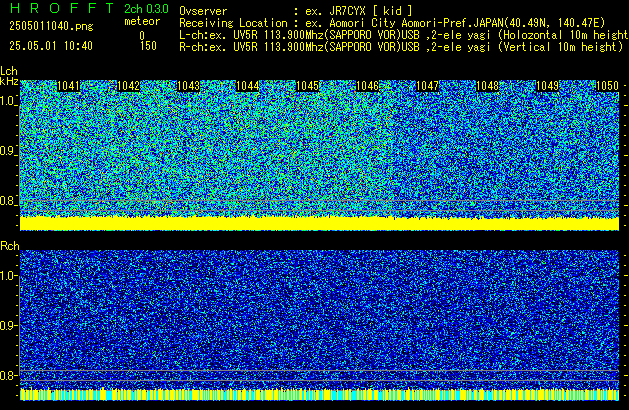This screenshot has height=410, width=629.
Task: Click the 0.8 frequency label on Lch axis
Action: click(x=8, y=201)
